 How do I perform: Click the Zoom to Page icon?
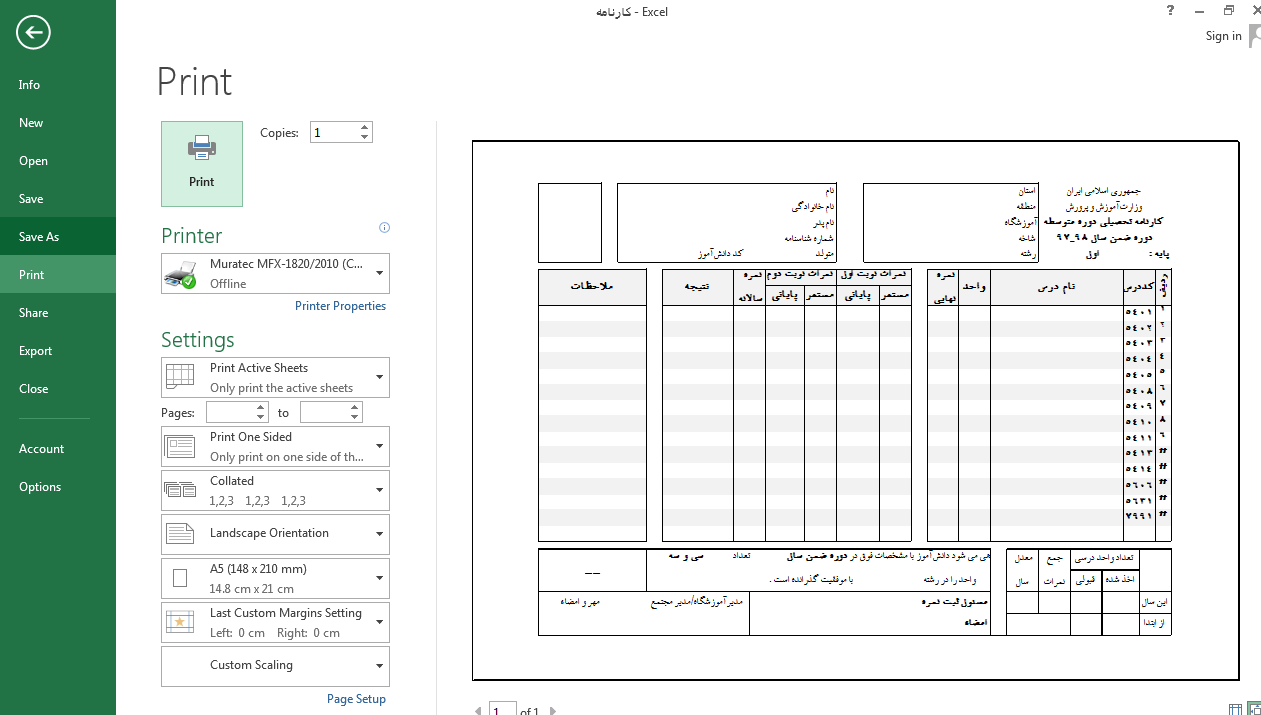tap(1253, 710)
